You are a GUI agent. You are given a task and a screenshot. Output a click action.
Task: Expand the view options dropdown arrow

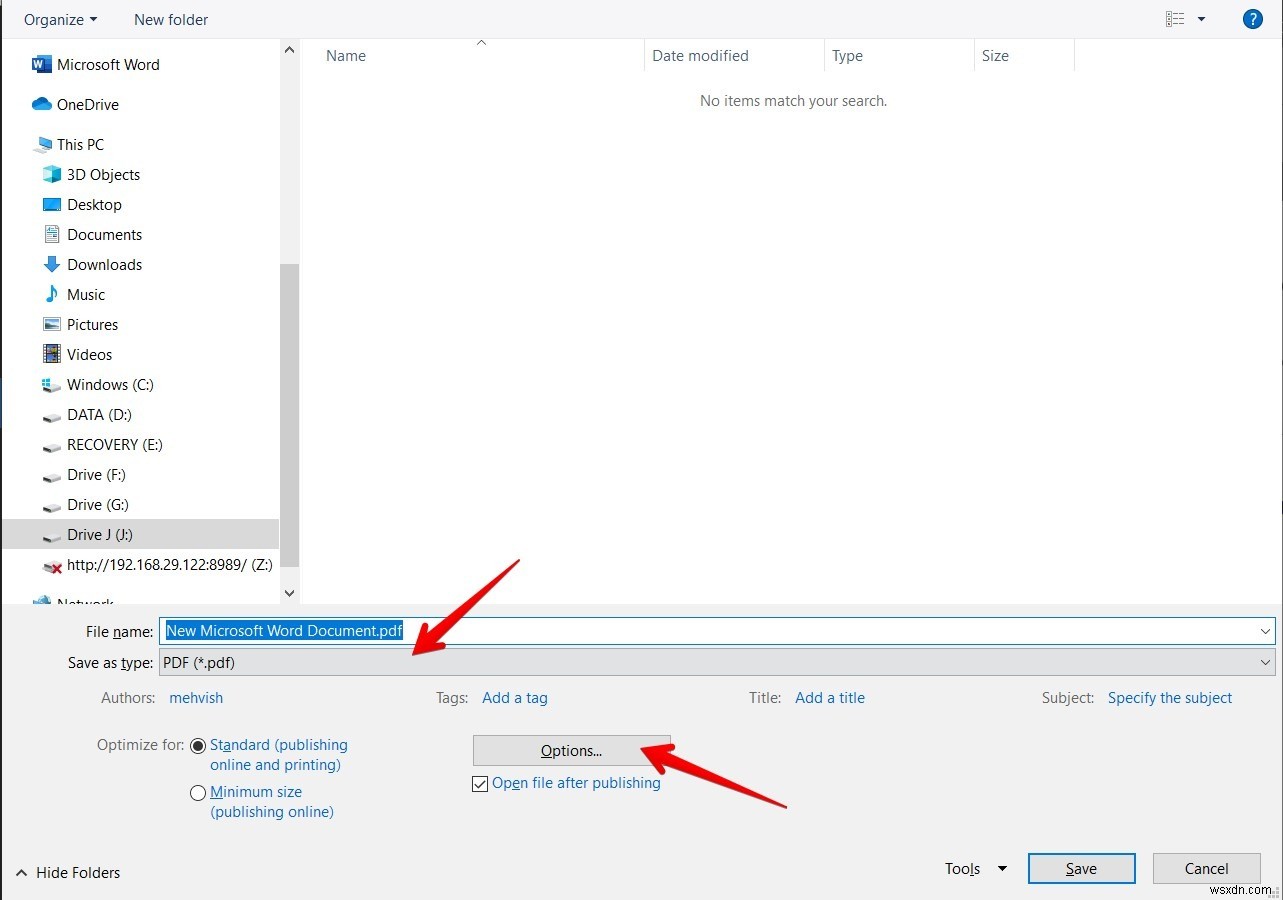(1201, 19)
